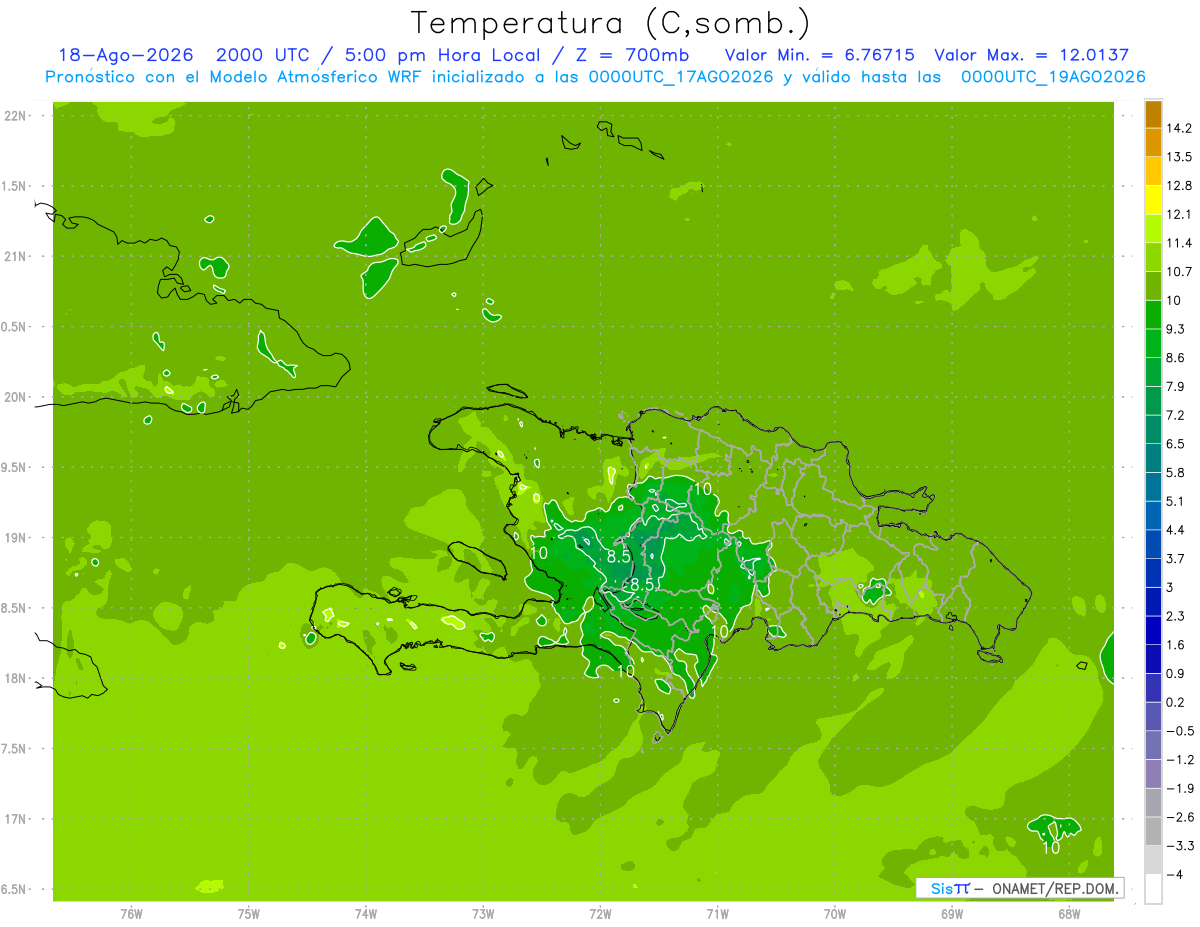Click the "73W" longitude axis label
This screenshot has width=1200, height=927.
pos(482,913)
